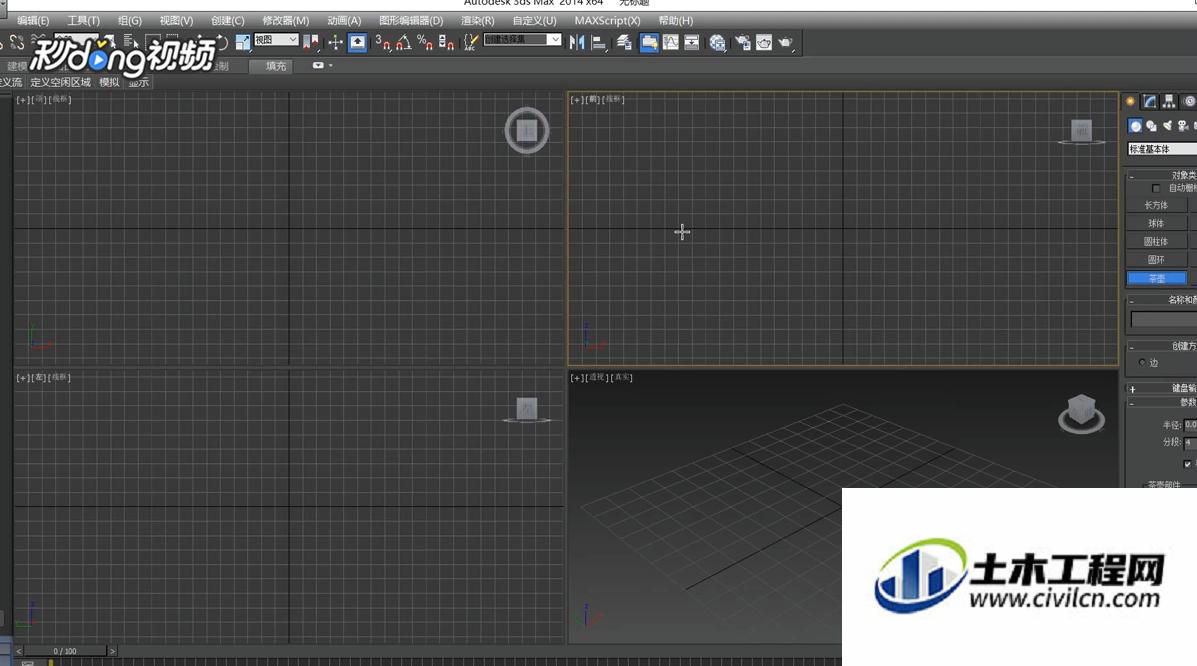Viewport: 1197px width, 666px height.
Task: Click the Mirror tool icon
Action: click(x=577, y=43)
